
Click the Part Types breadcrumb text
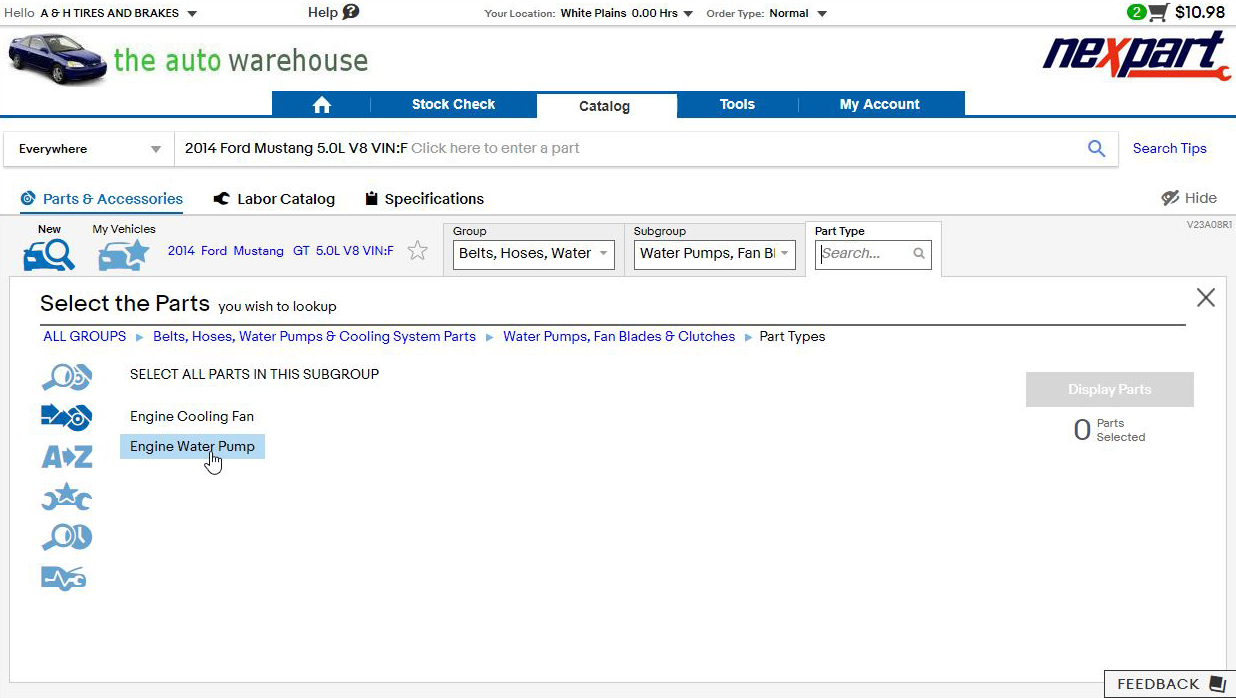(x=793, y=337)
